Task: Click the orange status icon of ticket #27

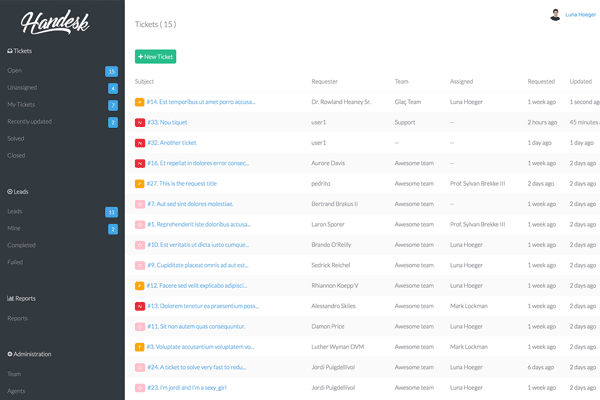Action: [140, 184]
